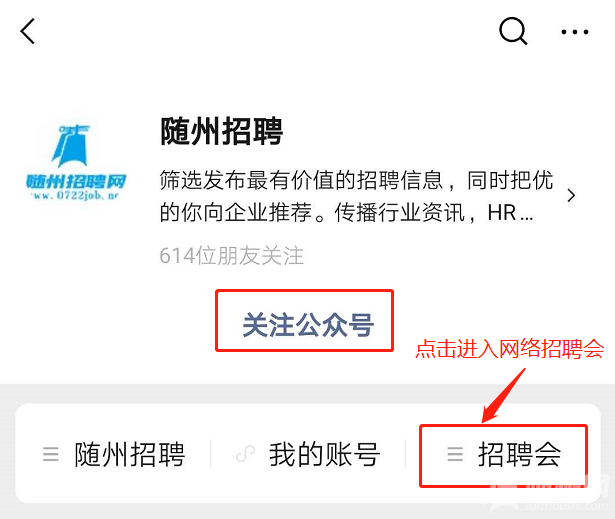Open the 我的账号 menu item
The image size is (615, 519).
(x=308, y=454)
